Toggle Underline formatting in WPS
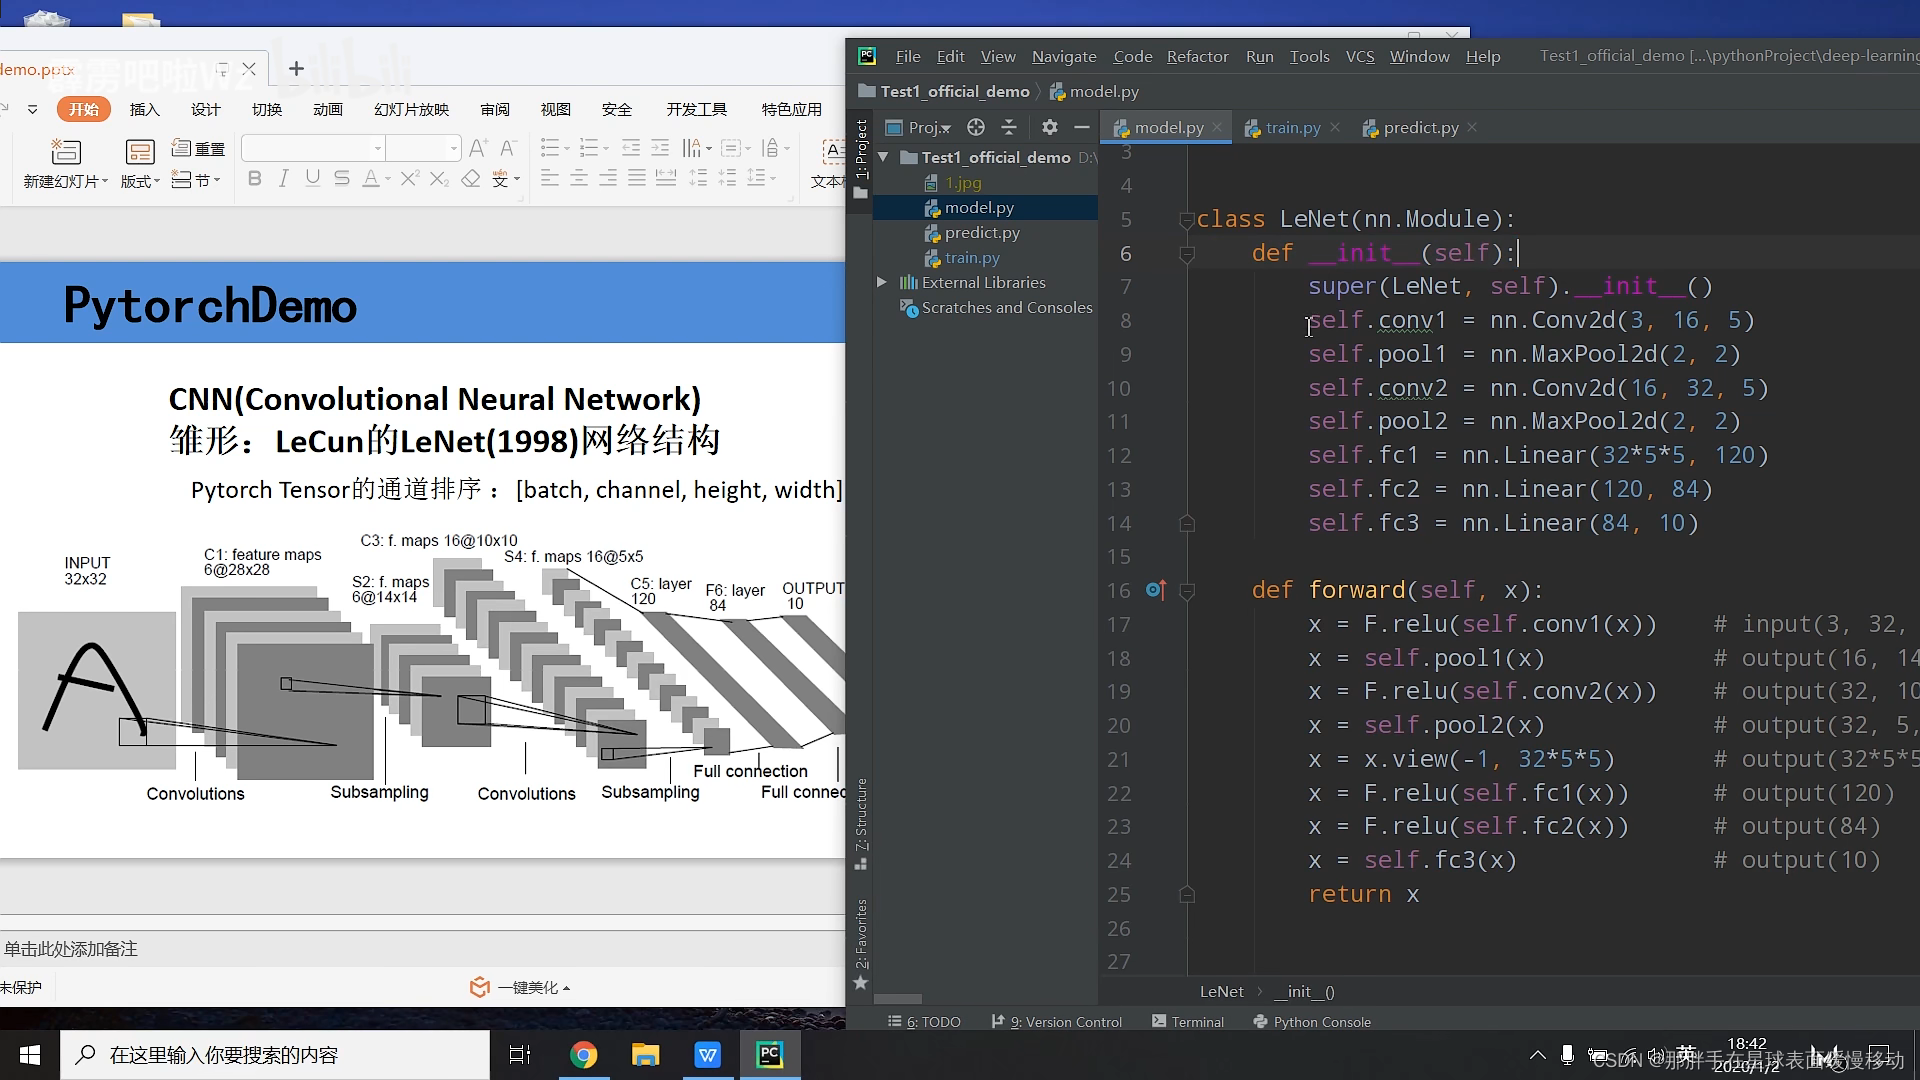This screenshot has width=1920, height=1080. 313,179
